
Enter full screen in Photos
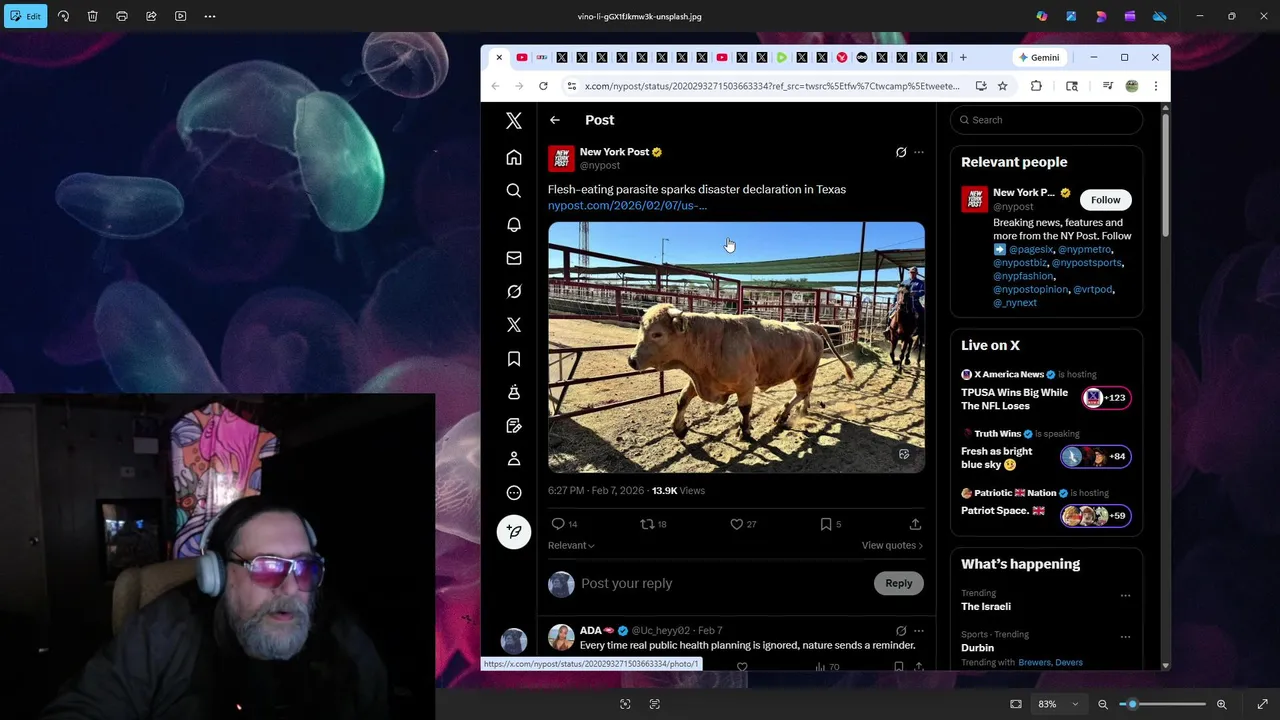point(1262,704)
